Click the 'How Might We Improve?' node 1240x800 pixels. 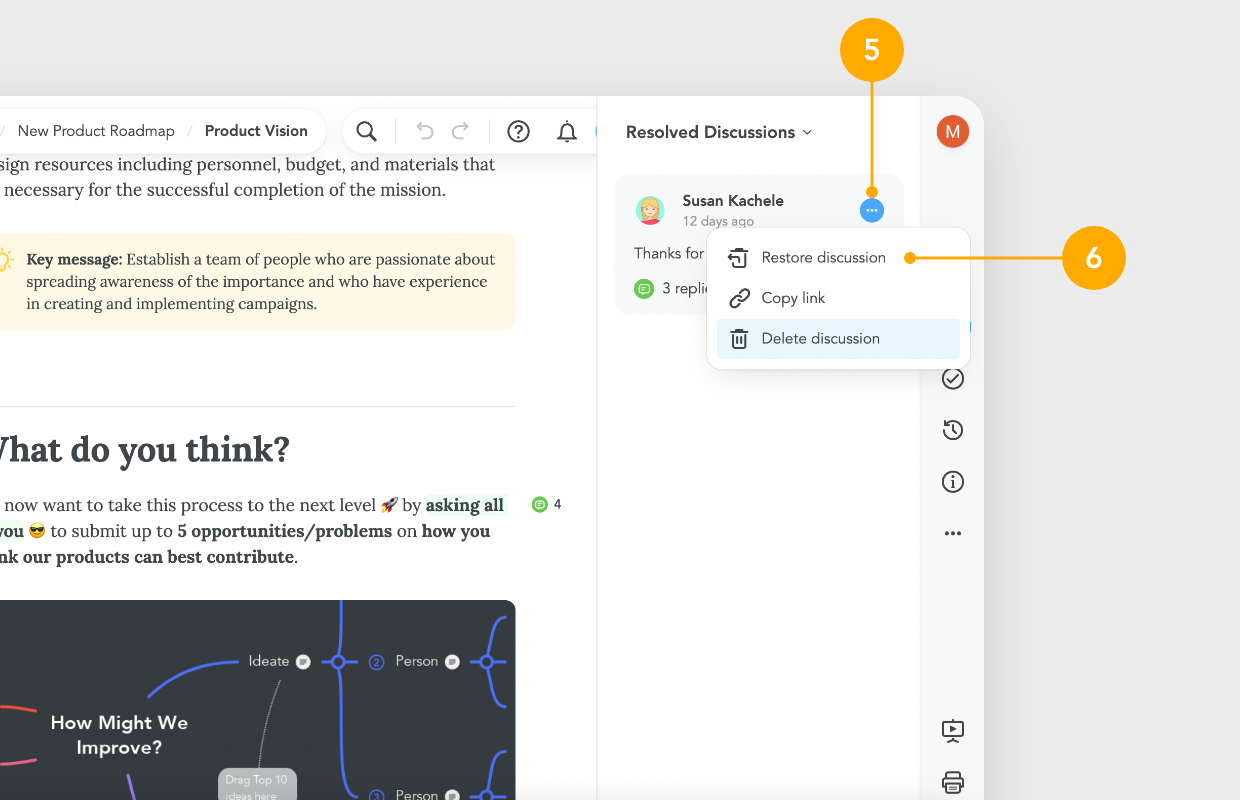(119, 735)
